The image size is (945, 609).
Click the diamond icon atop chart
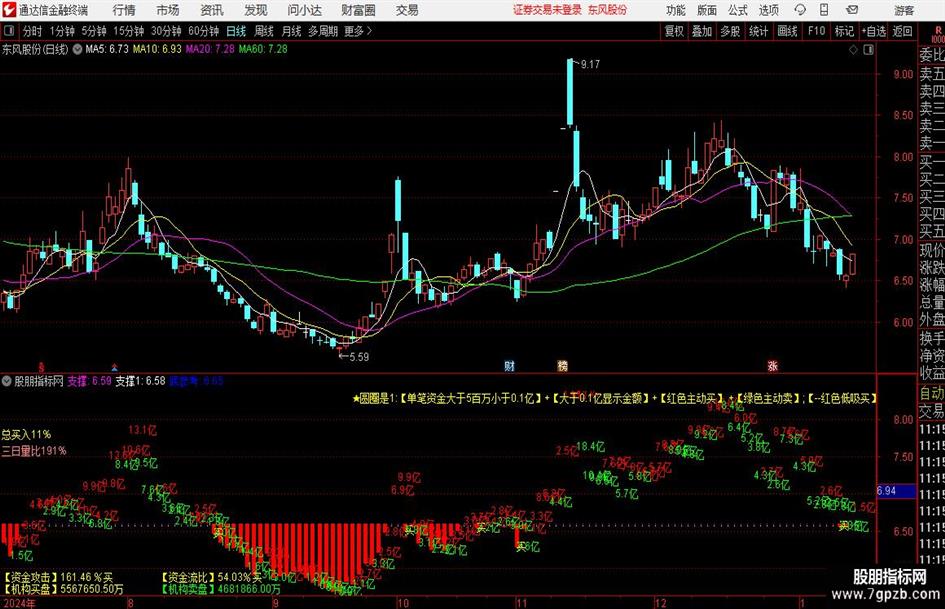coord(853,50)
